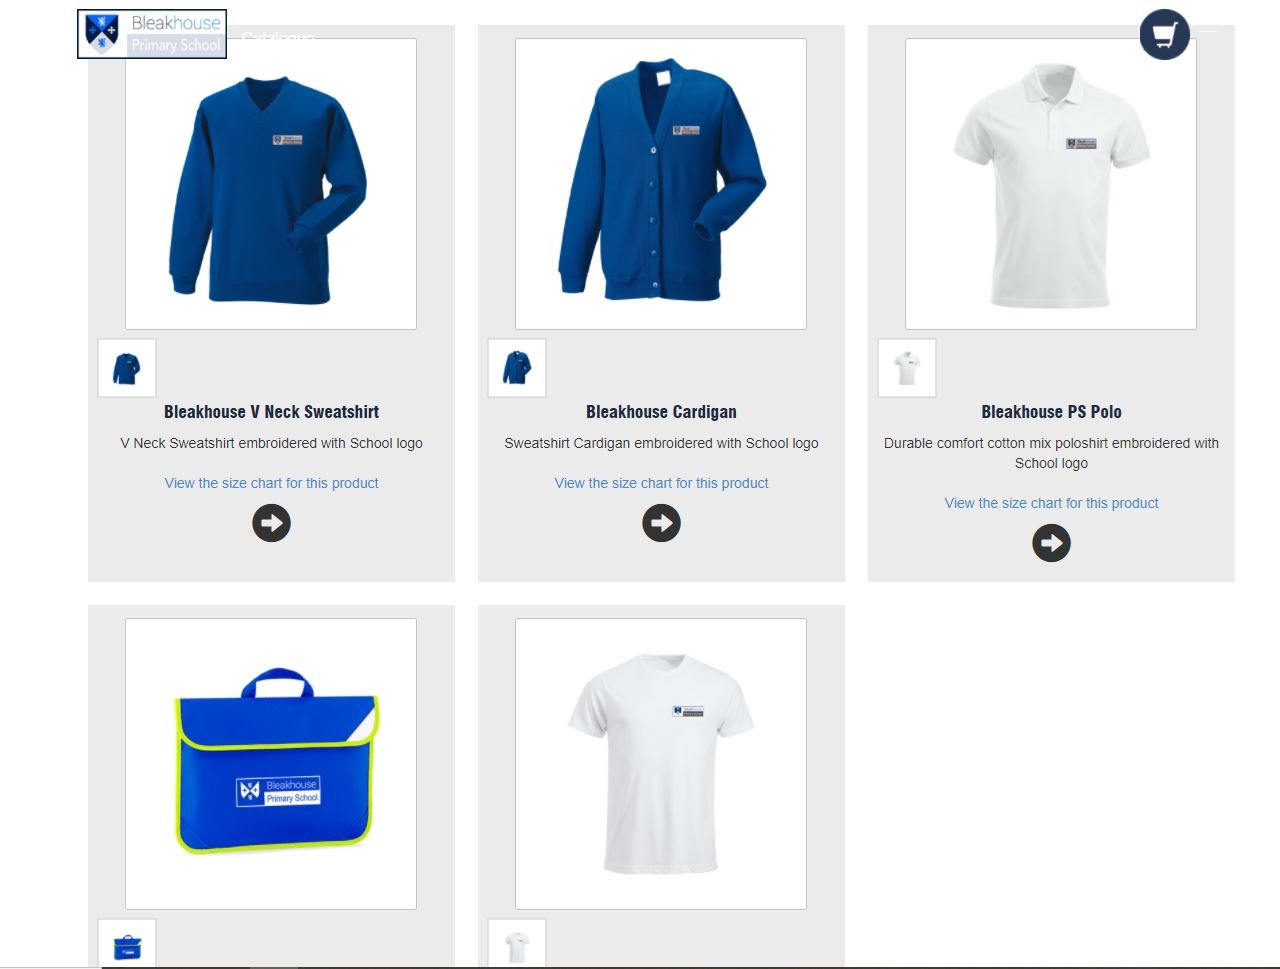Screen dimensions: 1280x969
Task: Click arrow button under Bleakhouse Cardigan
Action: pos(661,523)
